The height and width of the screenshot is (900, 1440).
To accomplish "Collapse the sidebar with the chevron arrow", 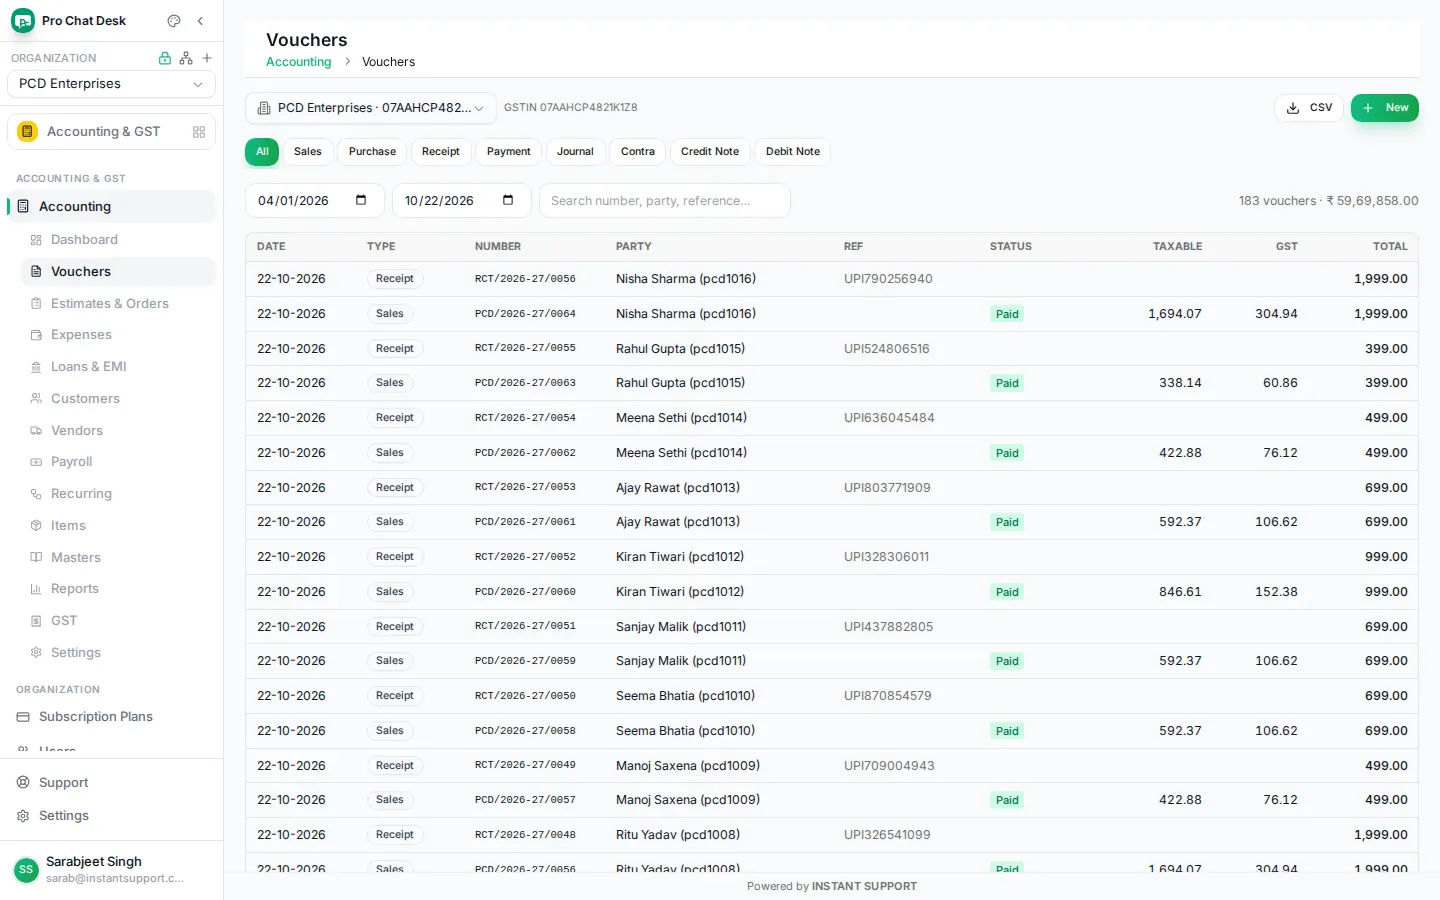I will (x=200, y=21).
